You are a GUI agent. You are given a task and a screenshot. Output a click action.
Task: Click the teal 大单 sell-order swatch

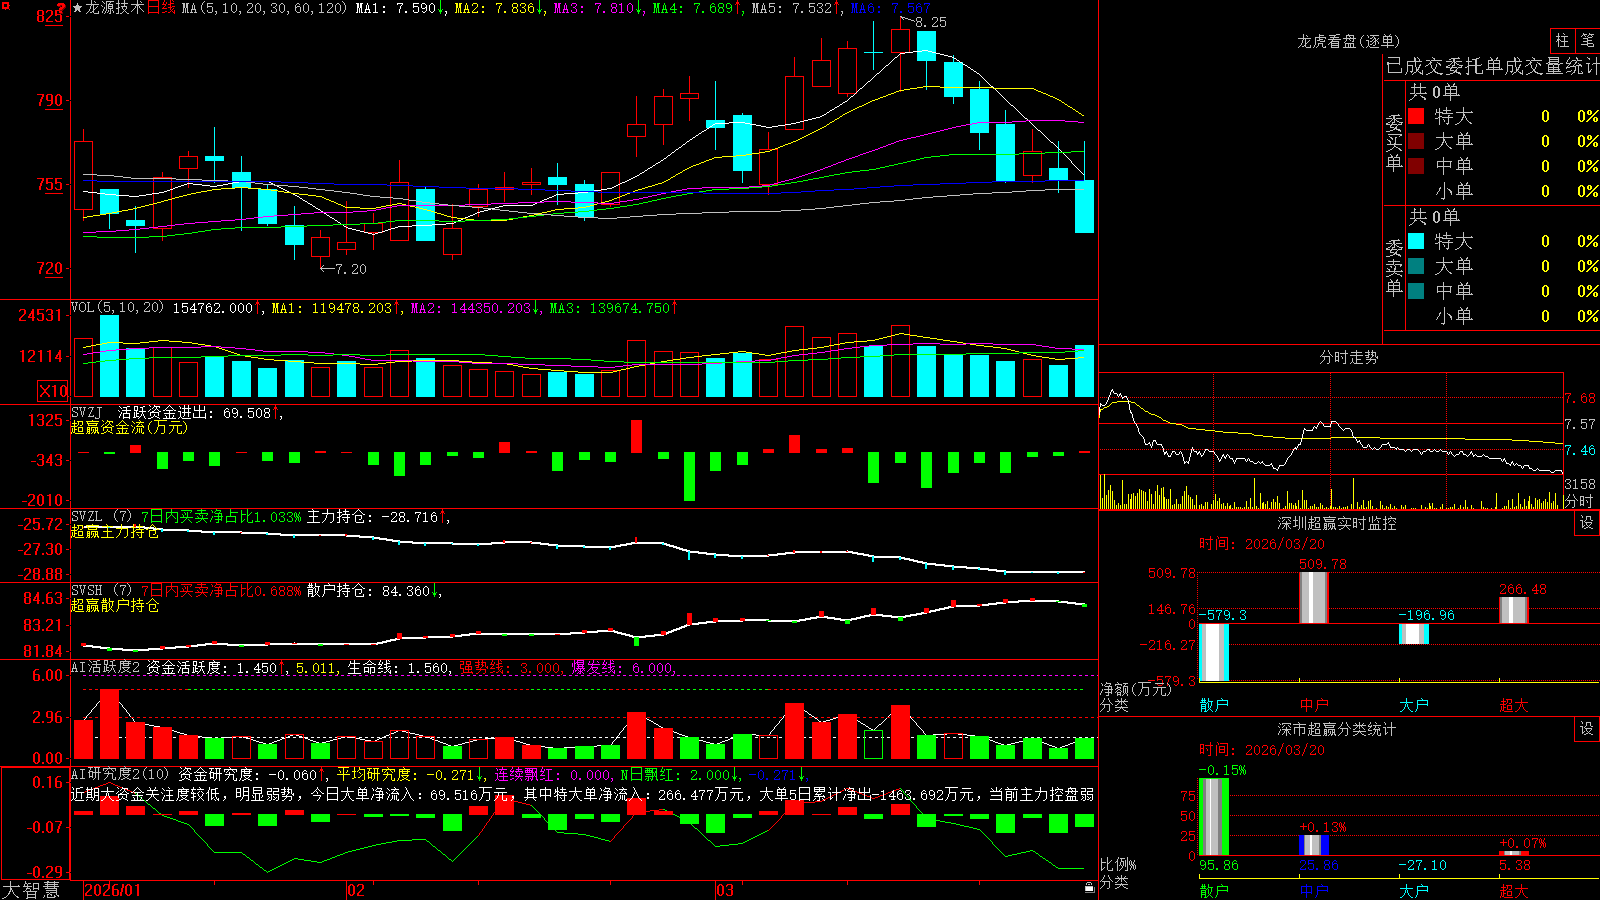click(1416, 266)
